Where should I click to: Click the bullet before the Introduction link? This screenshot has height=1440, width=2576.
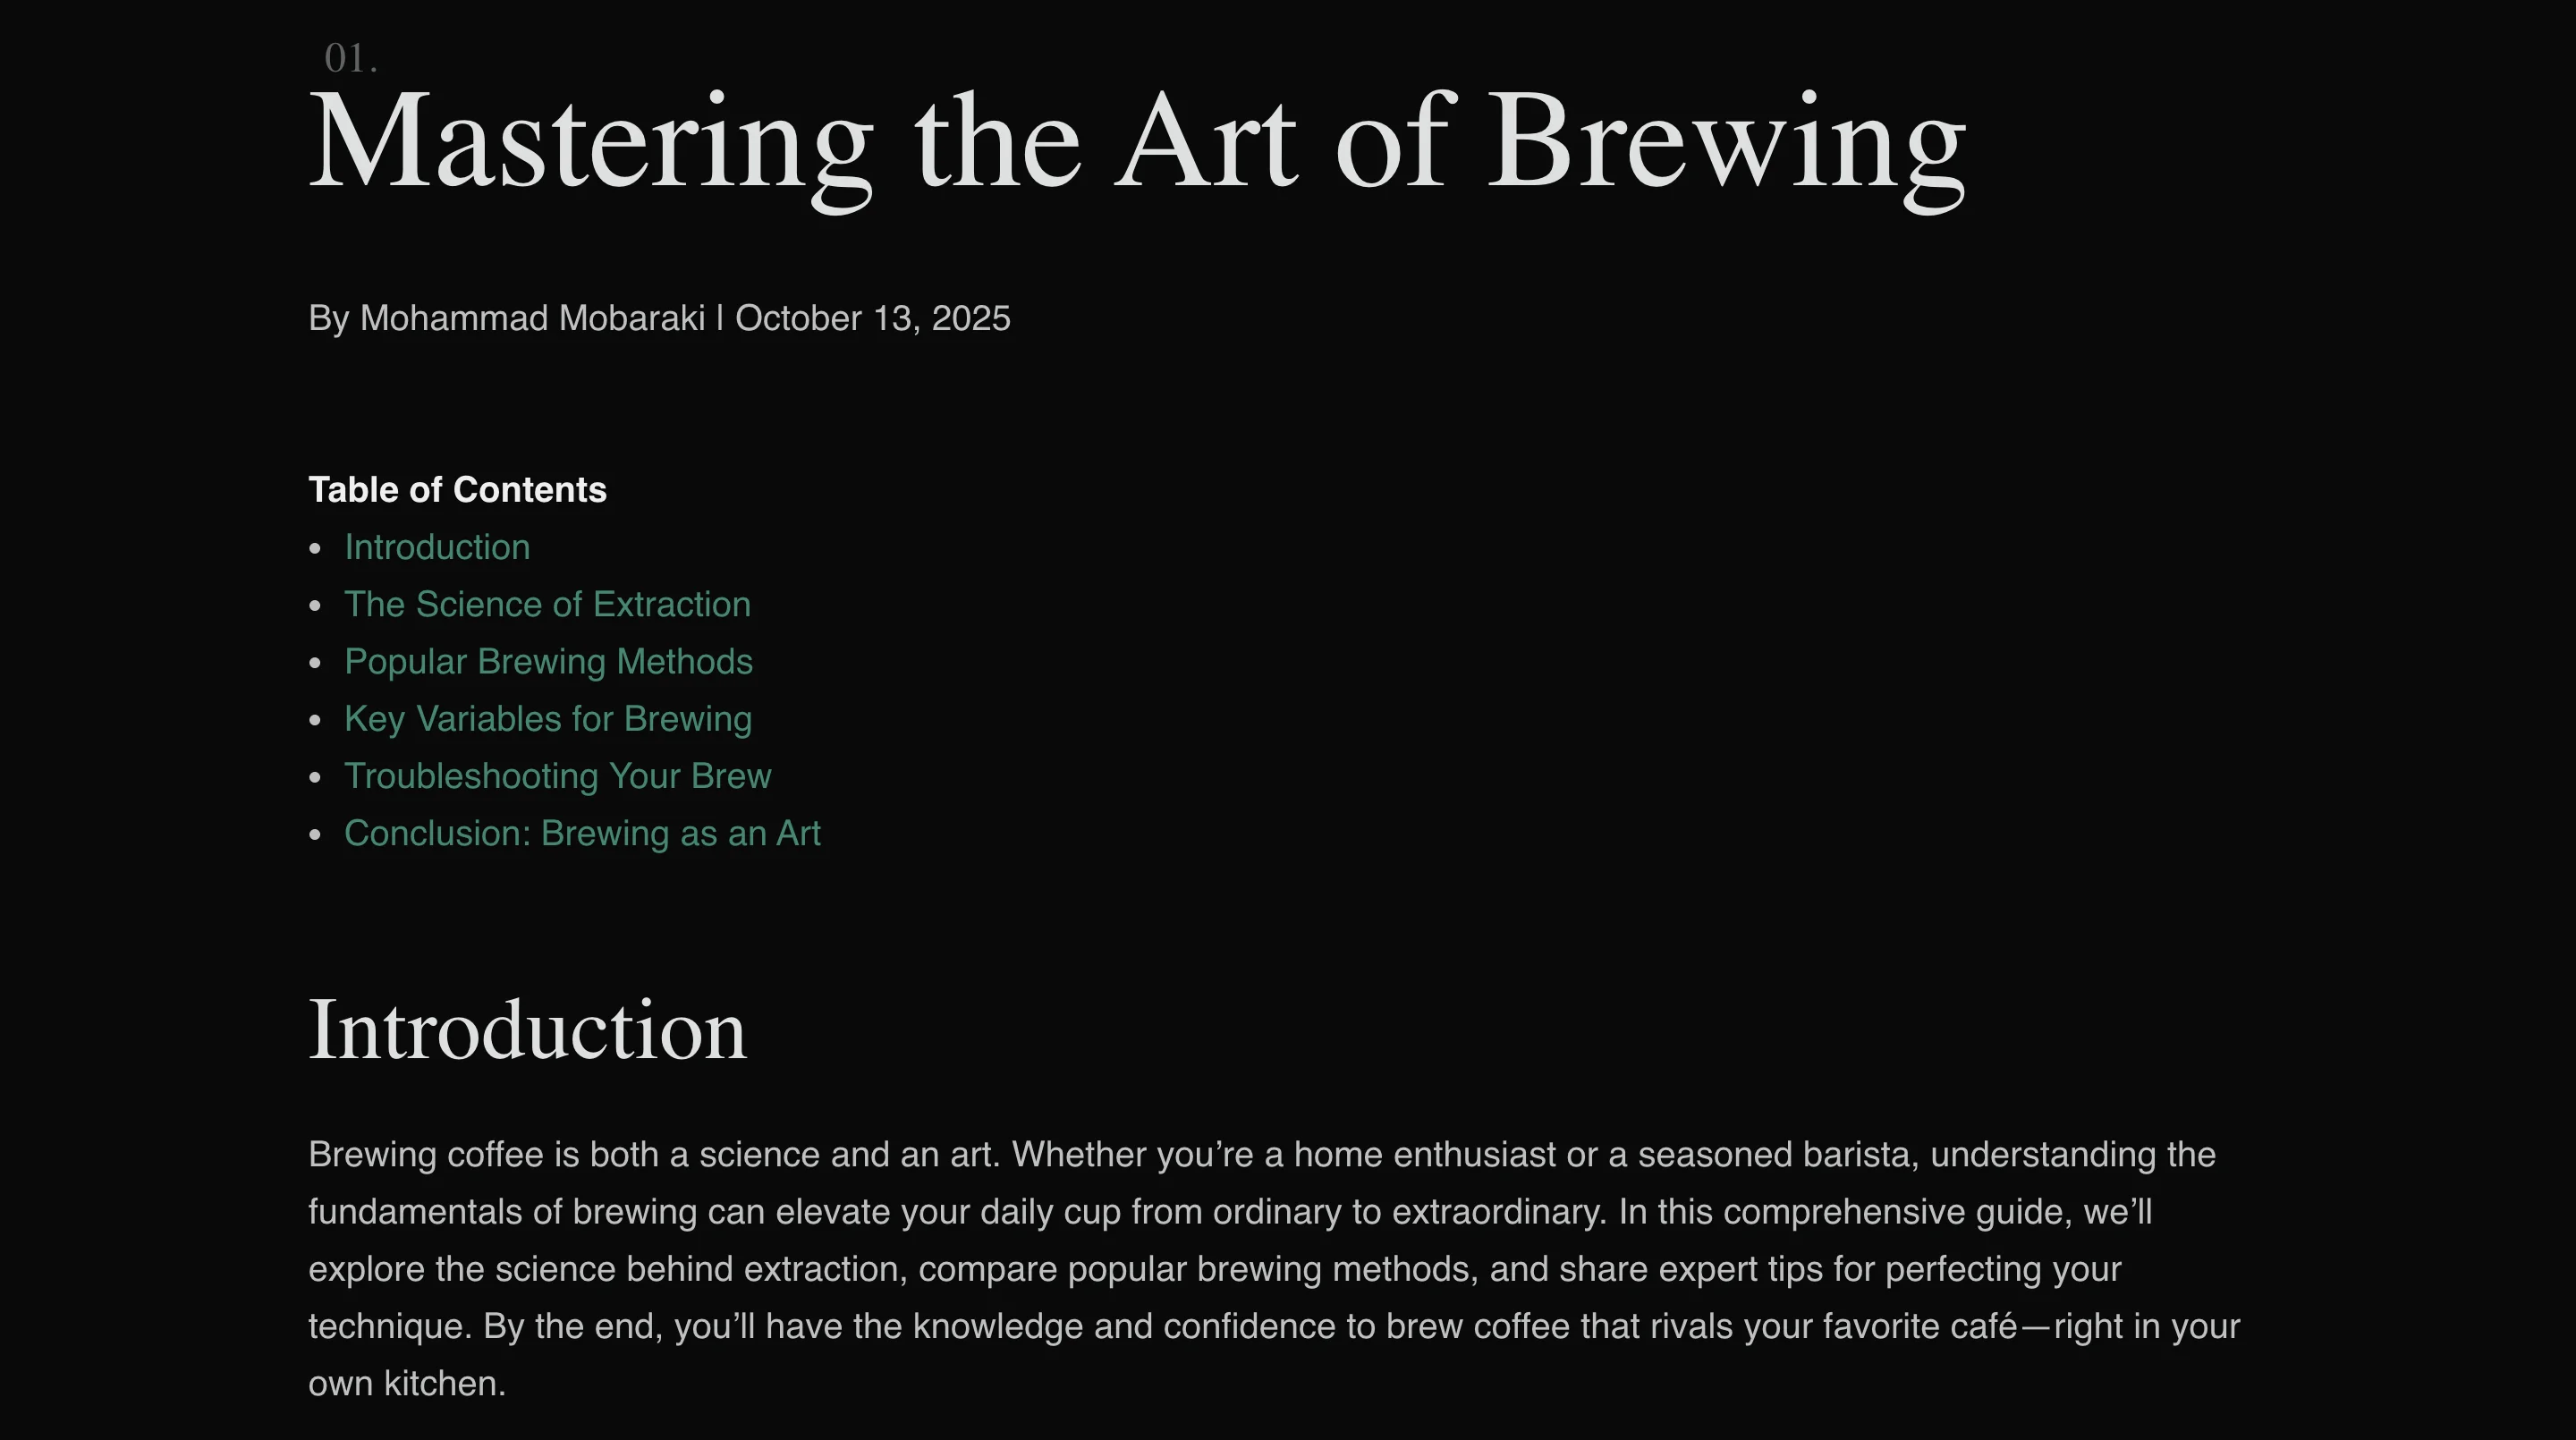tap(316, 549)
